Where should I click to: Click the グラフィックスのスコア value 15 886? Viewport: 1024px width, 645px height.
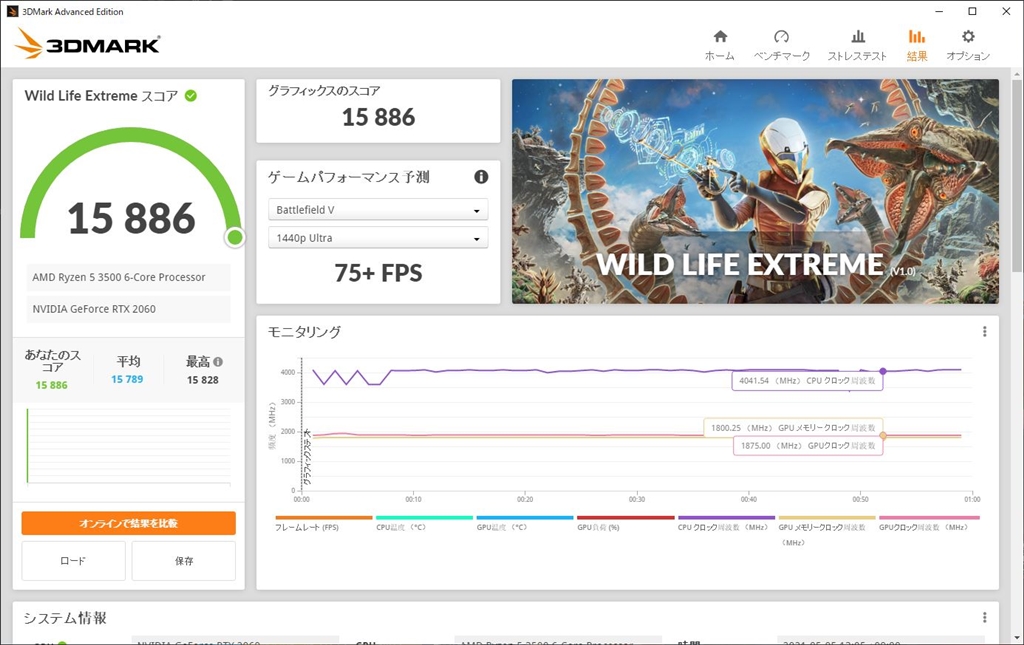378,118
